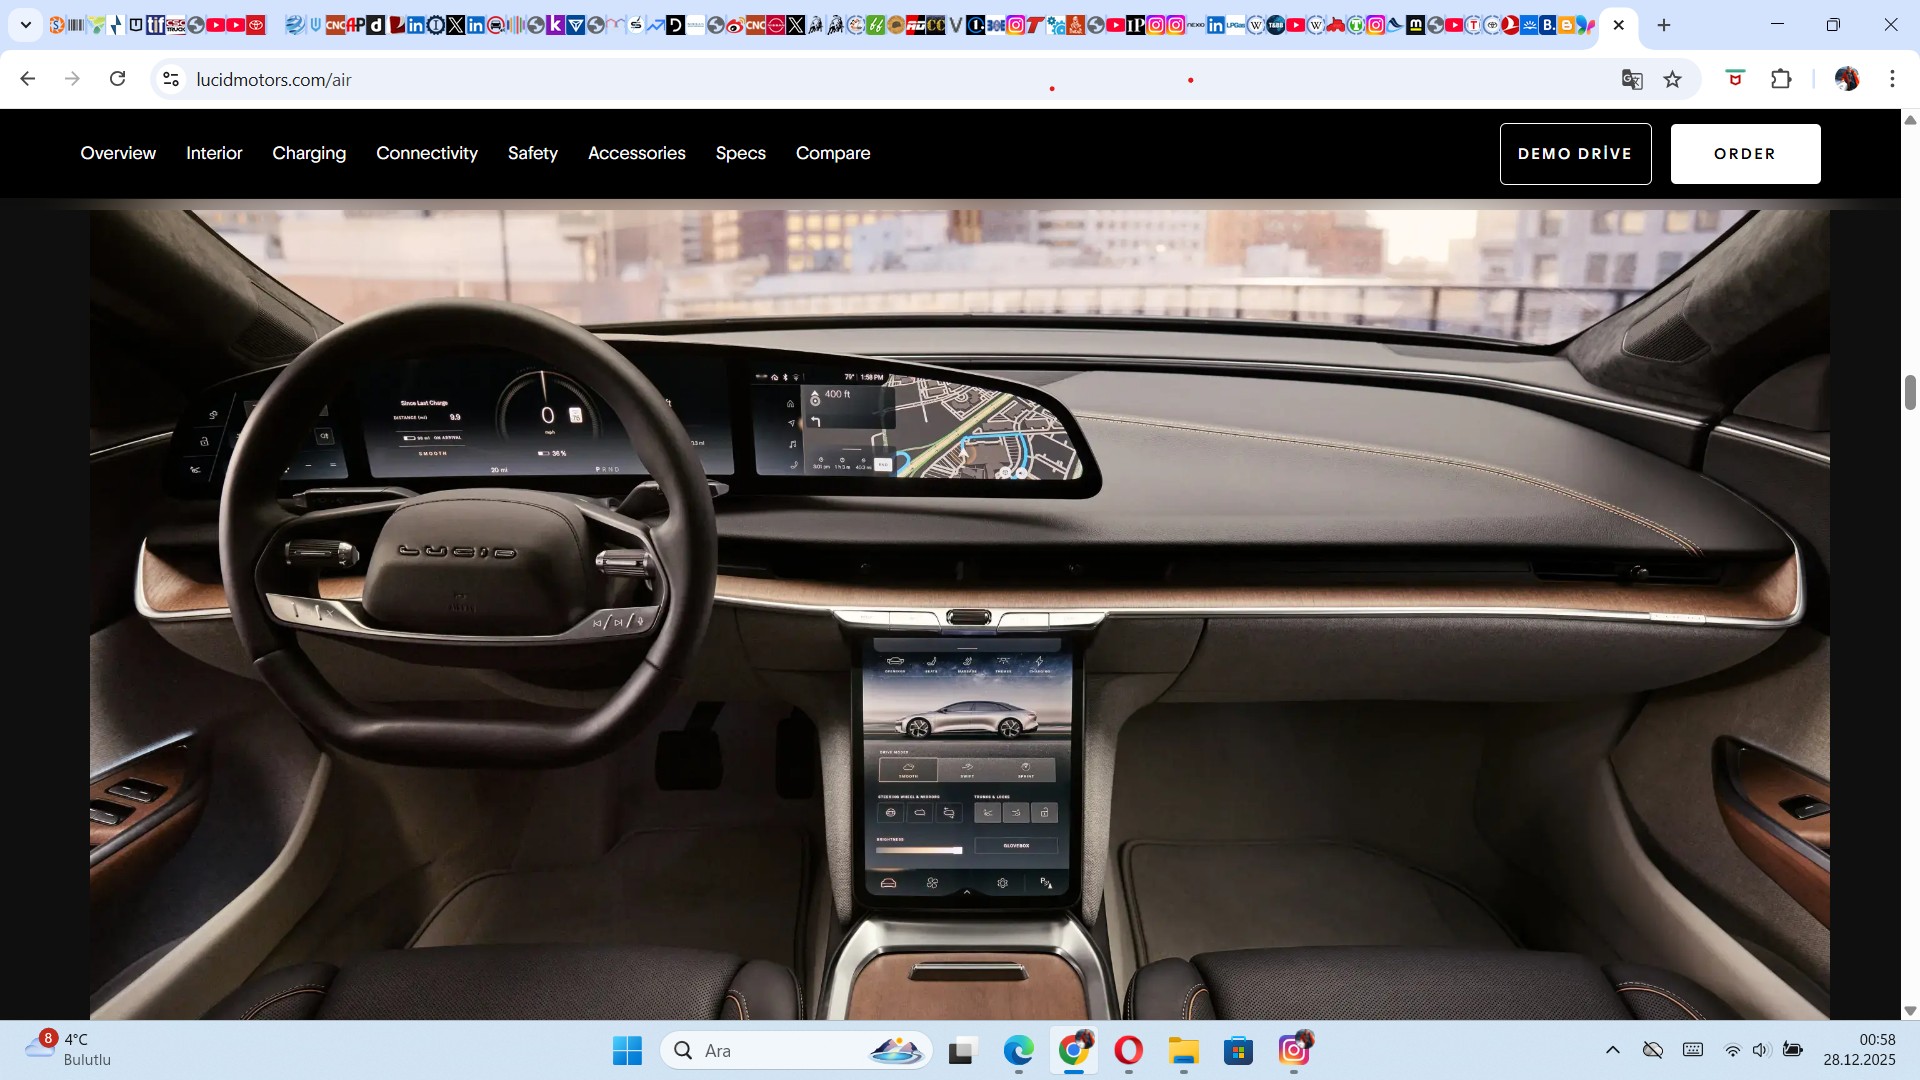Open the Chrome profile avatar
The image size is (1920, 1080).
tap(1846, 79)
